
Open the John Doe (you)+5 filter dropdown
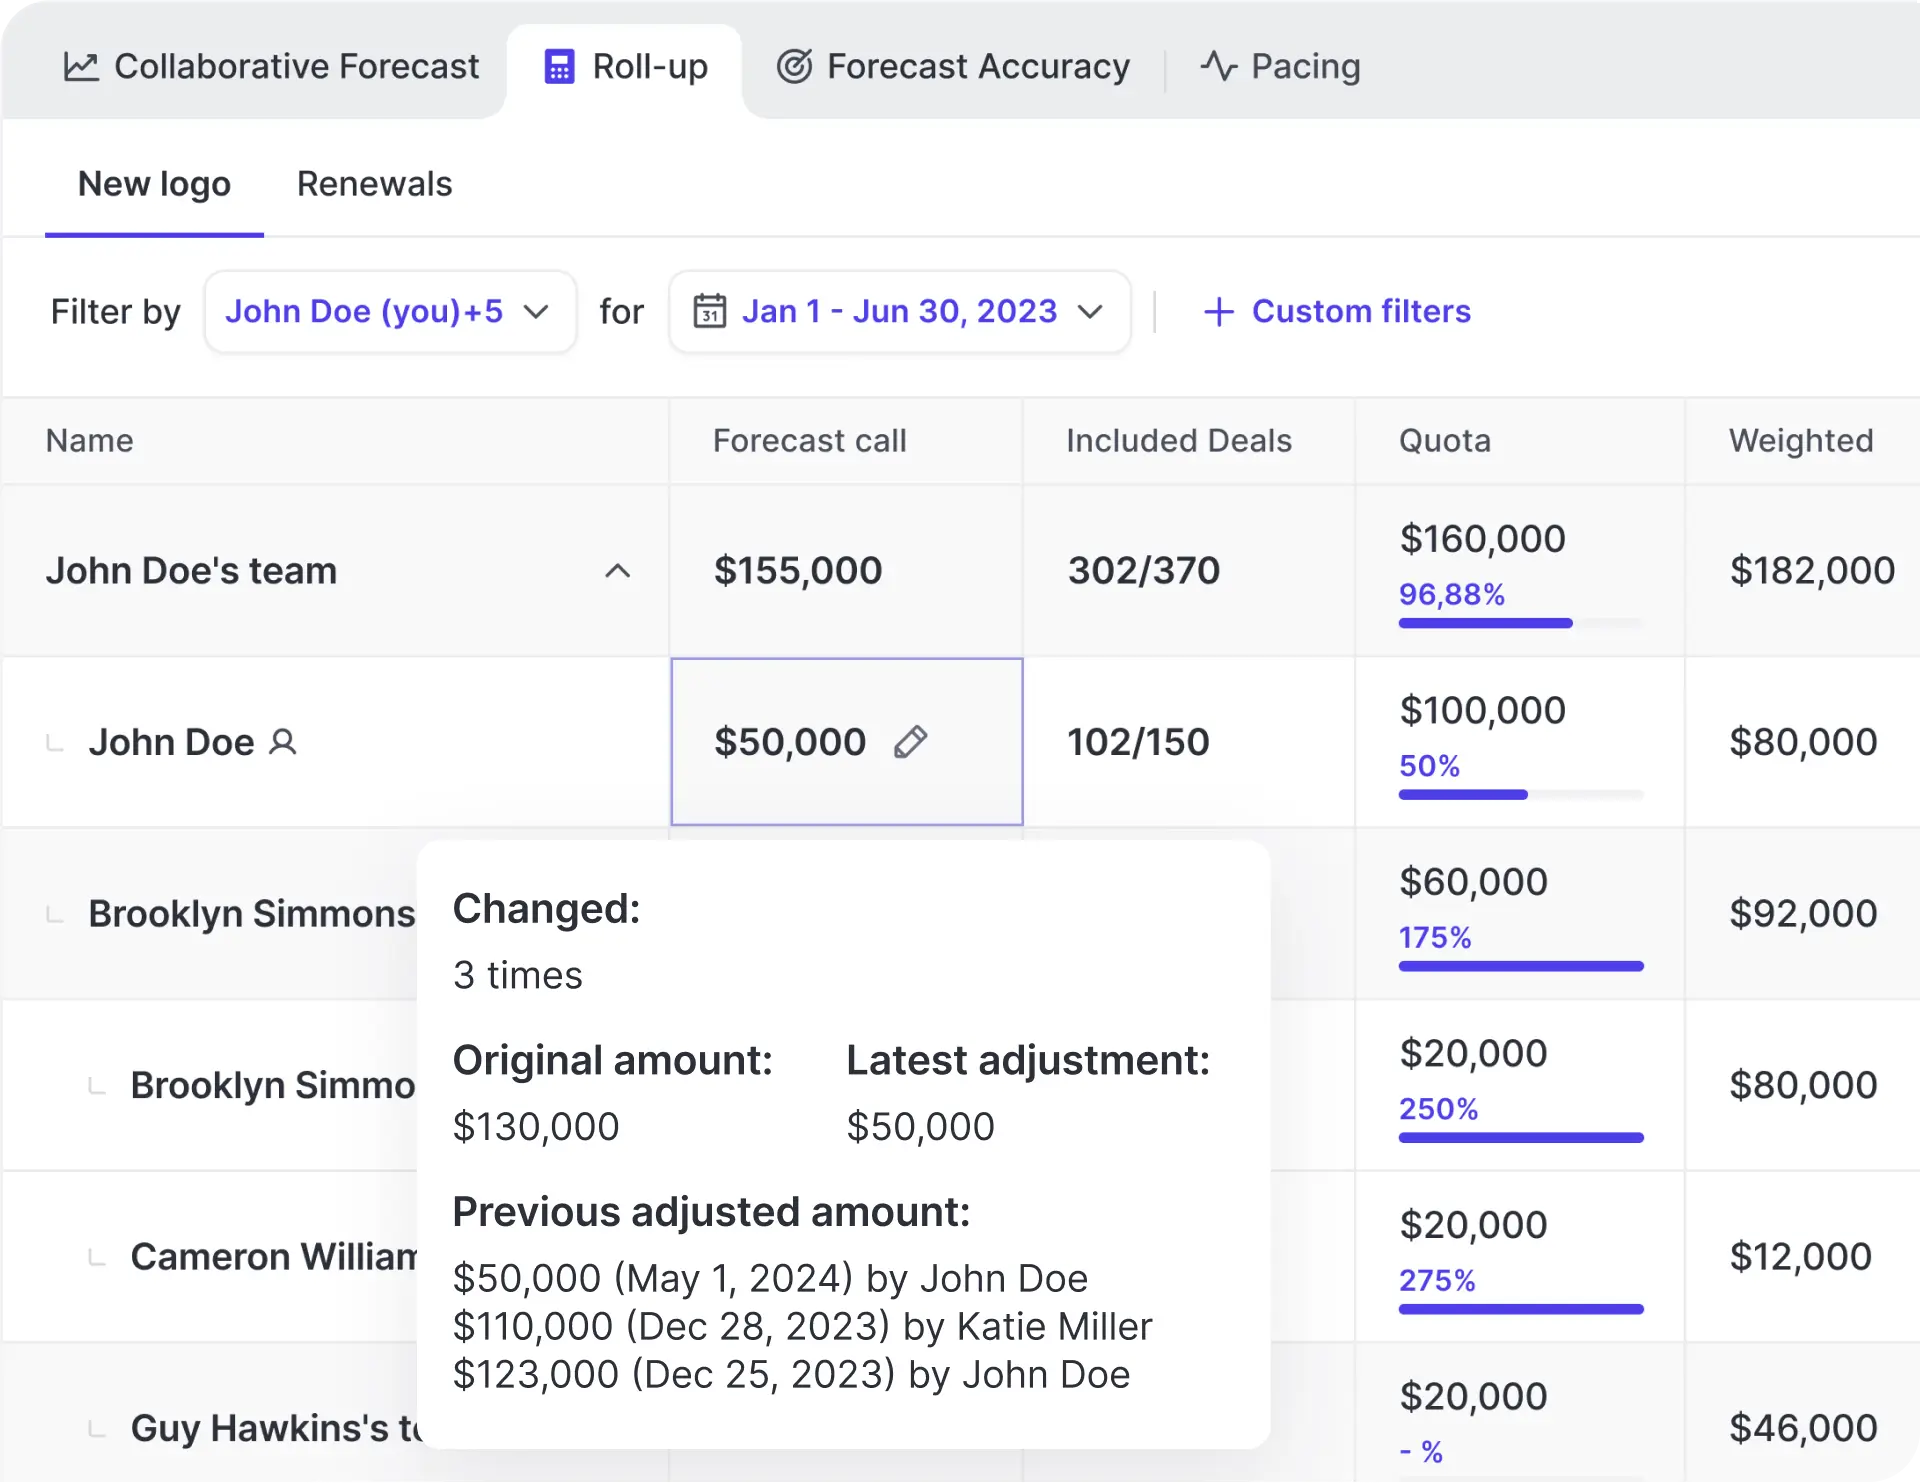[x=389, y=311]
